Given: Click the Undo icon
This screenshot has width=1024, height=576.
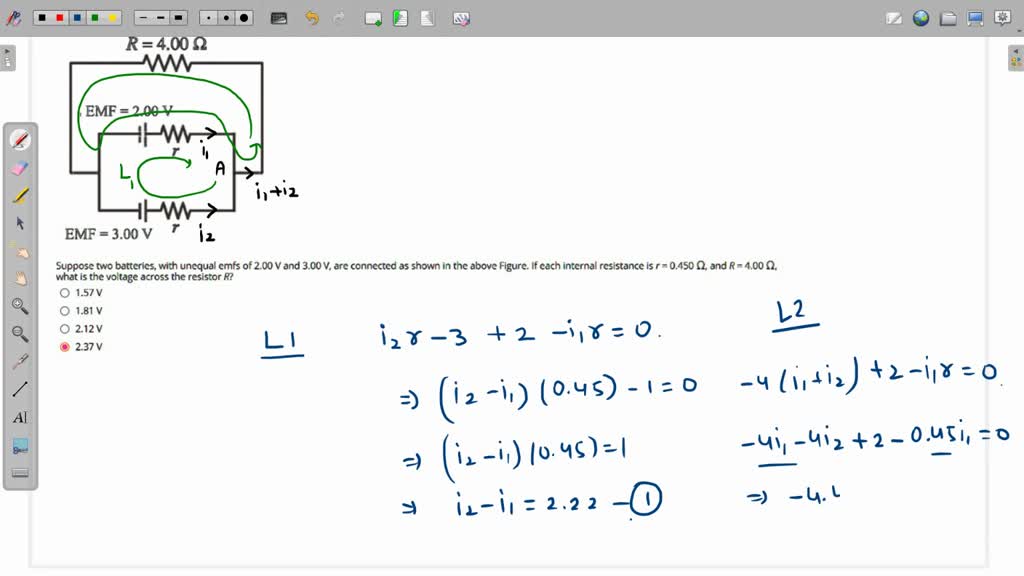Looking at the screenshot, I should tap(312, 17).
